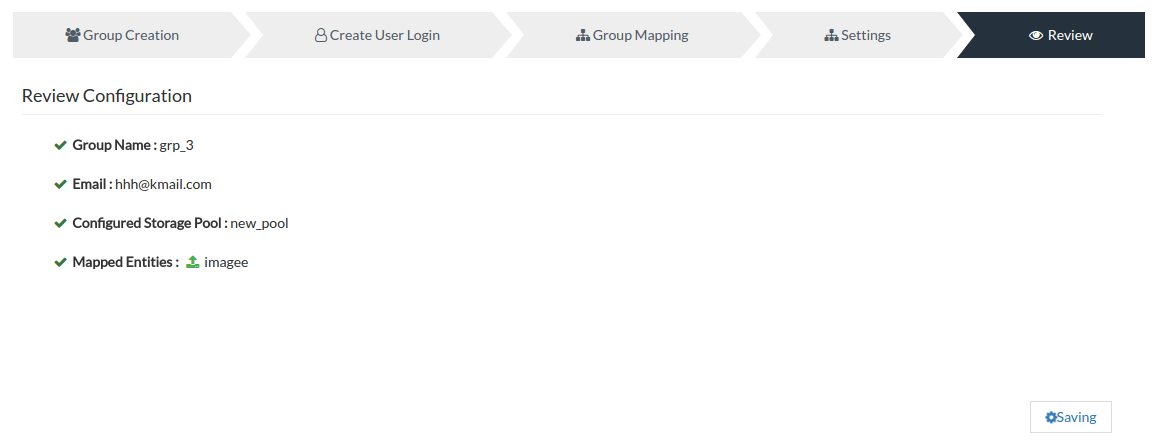Click the eye icon in Review step
The width and height of the screenshot is (1155, 443).
coord(1036,35)
